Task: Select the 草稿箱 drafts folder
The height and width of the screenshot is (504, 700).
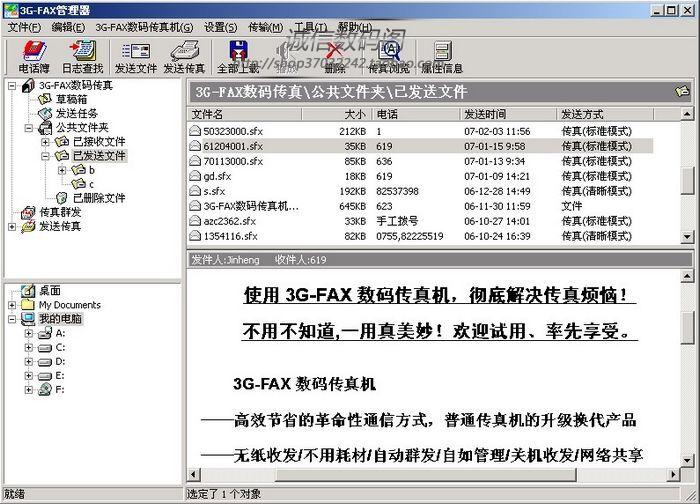Action: pyautogui.click(x=71, y=99)
